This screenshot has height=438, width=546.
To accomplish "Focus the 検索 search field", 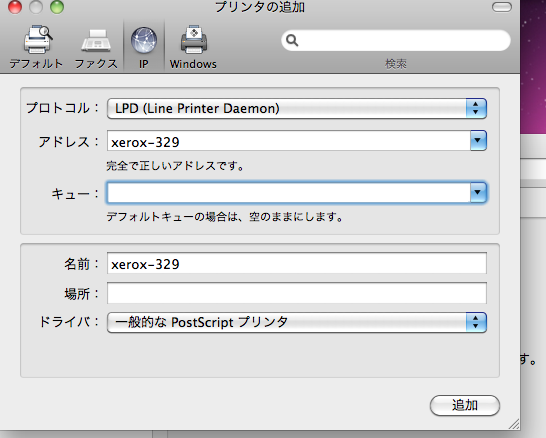I will click(x=396, y=40).
